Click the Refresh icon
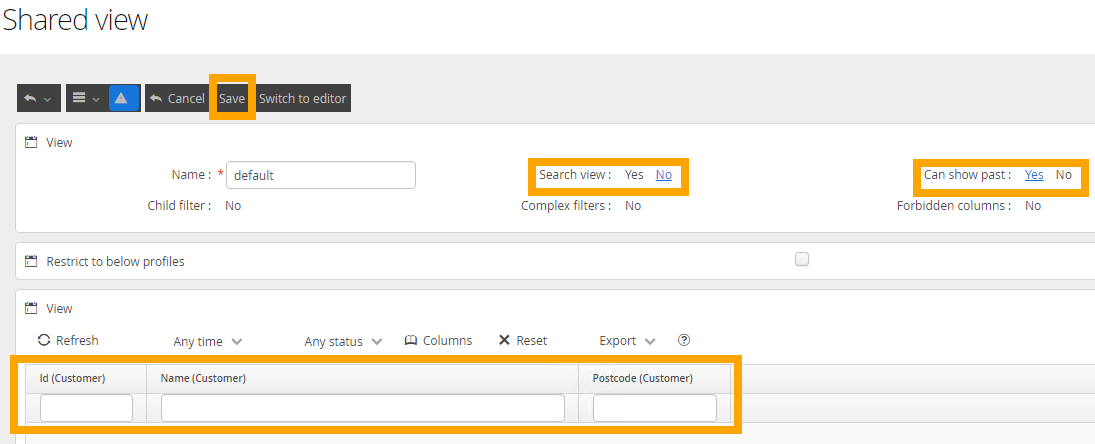Screen dimensions: 1095x444 pyautogui.click(x=44, y=340)
